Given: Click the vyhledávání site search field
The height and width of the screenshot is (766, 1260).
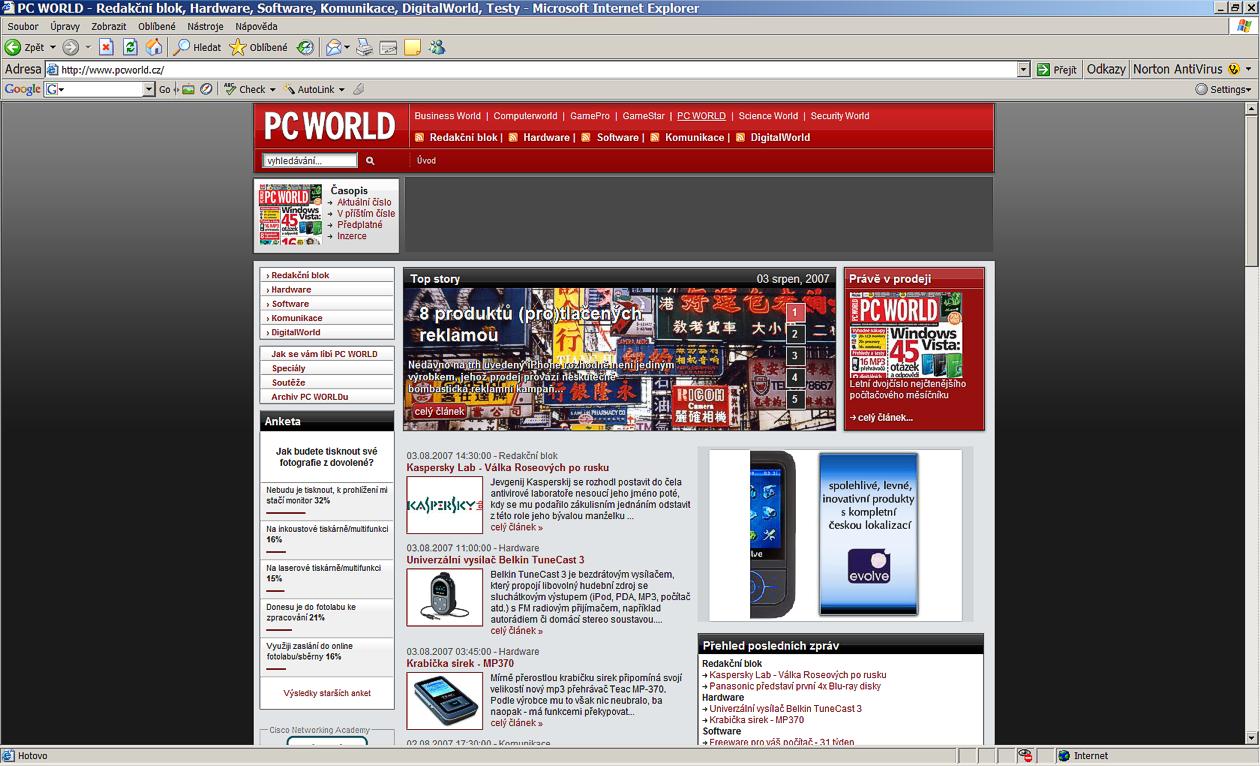Looking at the screenshot, I should (x=310, y=160).
